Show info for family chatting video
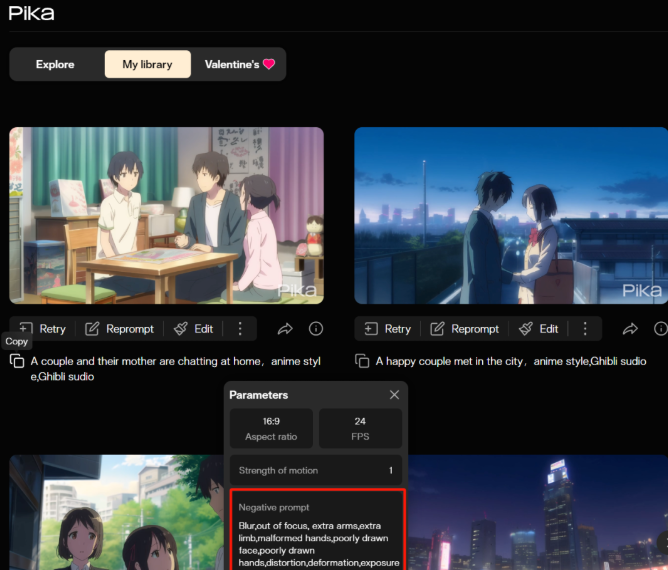The width and height of the screenshot is (668, 570). click(316, 328)
